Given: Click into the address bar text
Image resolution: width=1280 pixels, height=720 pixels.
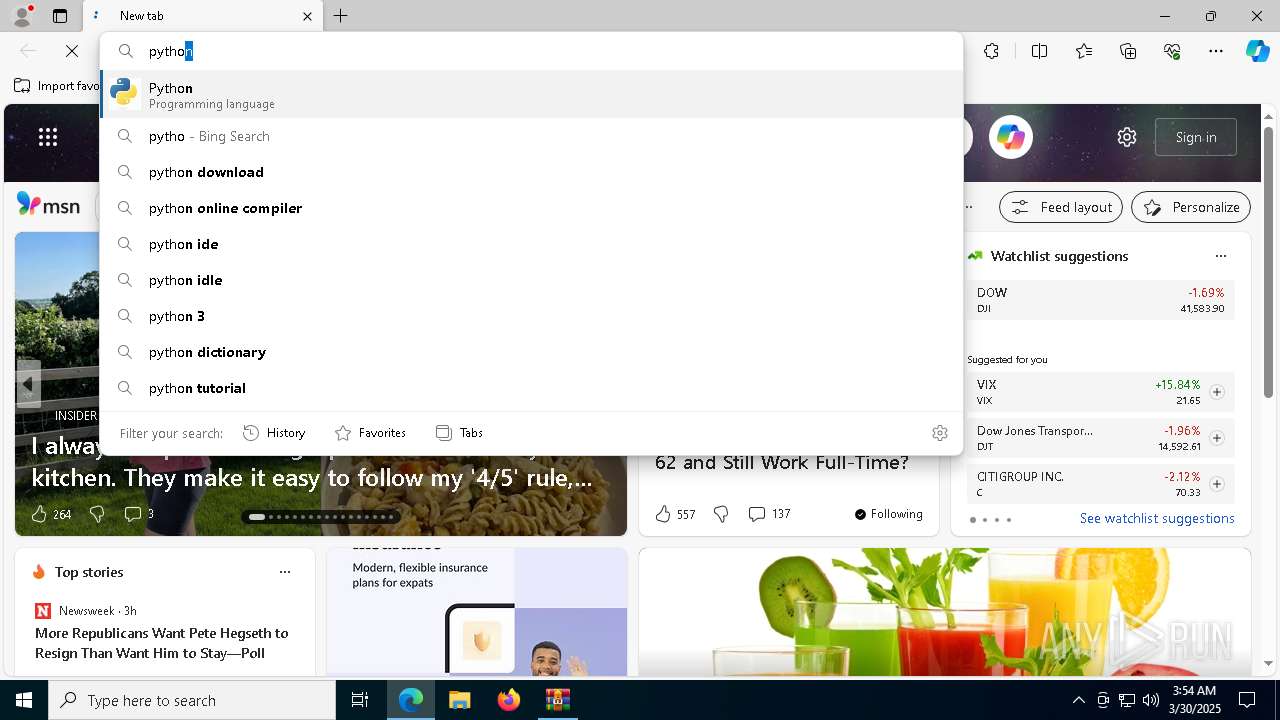Looking at the screenshot, I should pyautogui.click(x=550, y=51).
